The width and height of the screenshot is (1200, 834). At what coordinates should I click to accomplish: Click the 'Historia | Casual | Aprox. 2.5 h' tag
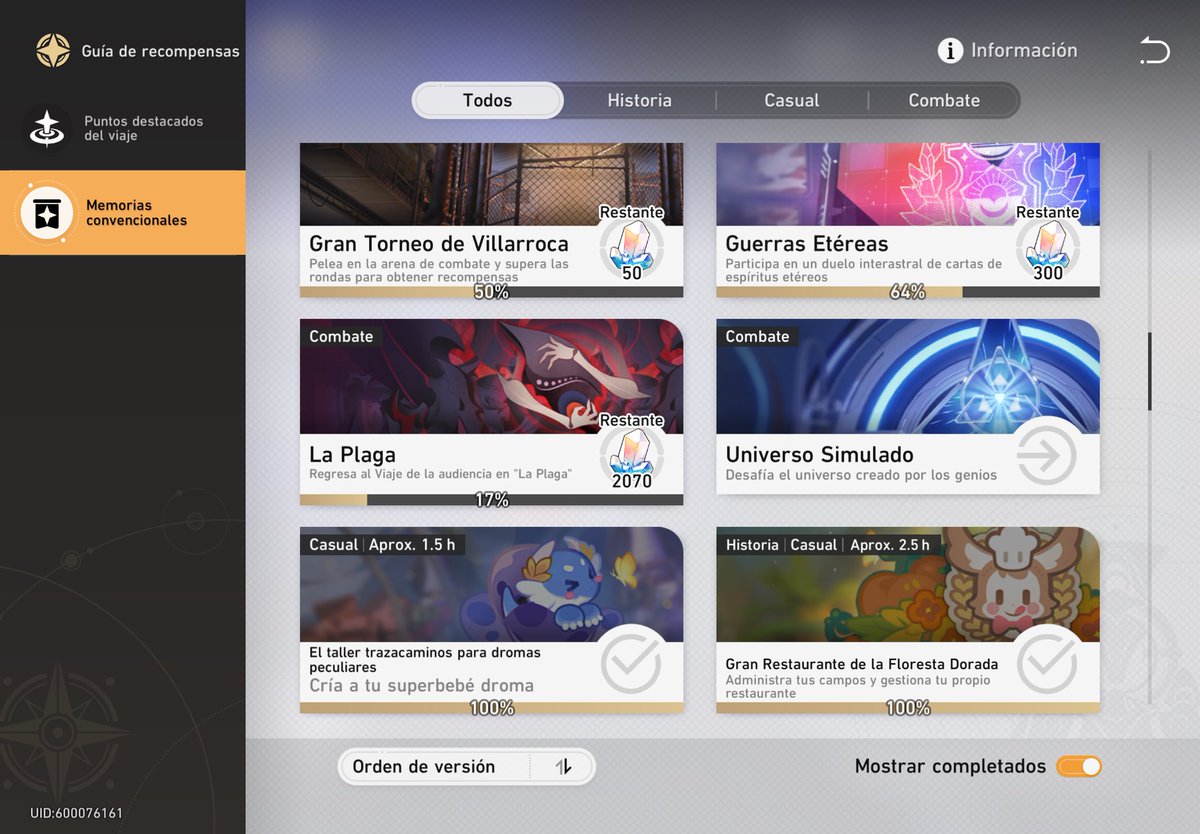tap(827, 544)
